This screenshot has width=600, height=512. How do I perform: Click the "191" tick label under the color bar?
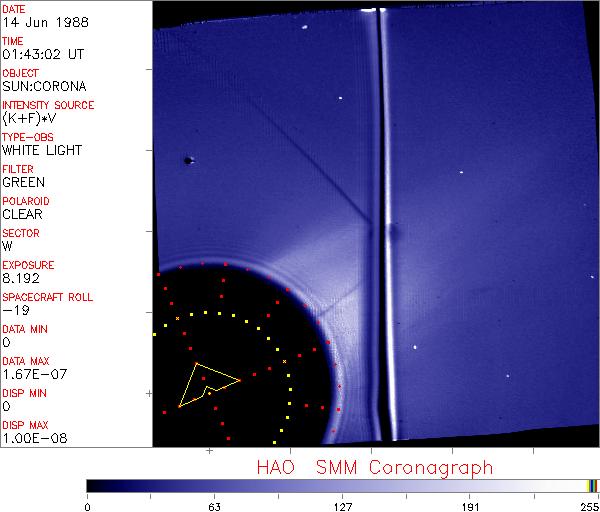point(470,505)
